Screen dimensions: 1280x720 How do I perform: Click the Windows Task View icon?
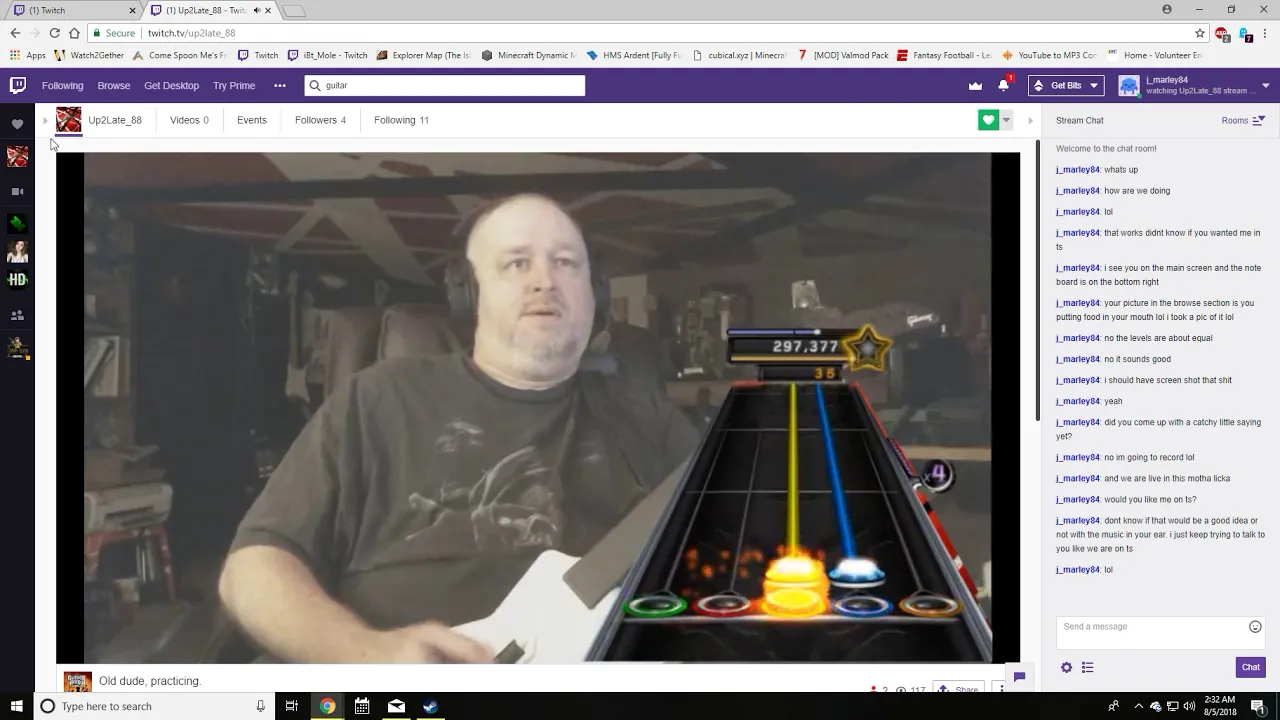292,706
